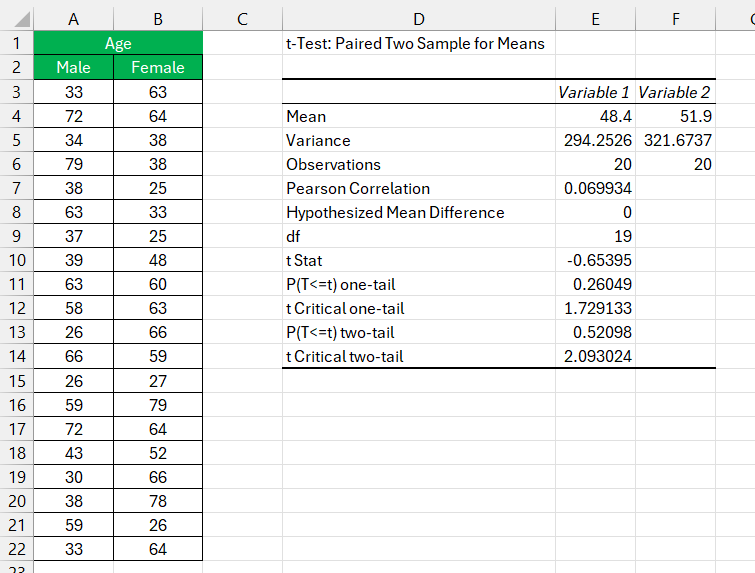Click the Observations value in column E
The width and height of the screenshot is (755, 573).
[596, 164]
